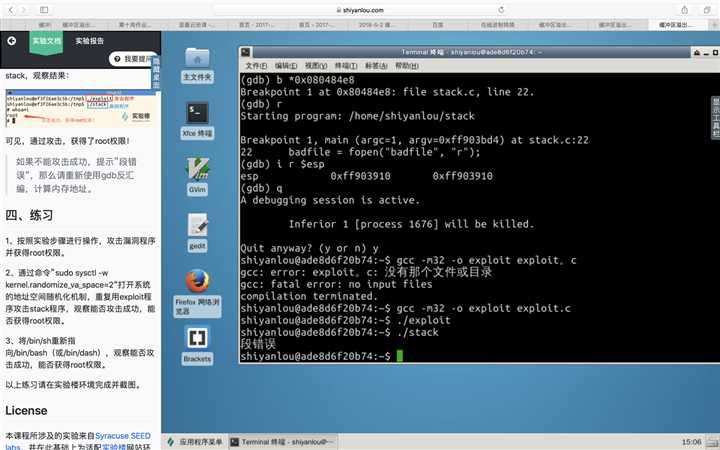
Task: Click the white circular back arrow in lab panel
Action: click(x=11, y=41)
